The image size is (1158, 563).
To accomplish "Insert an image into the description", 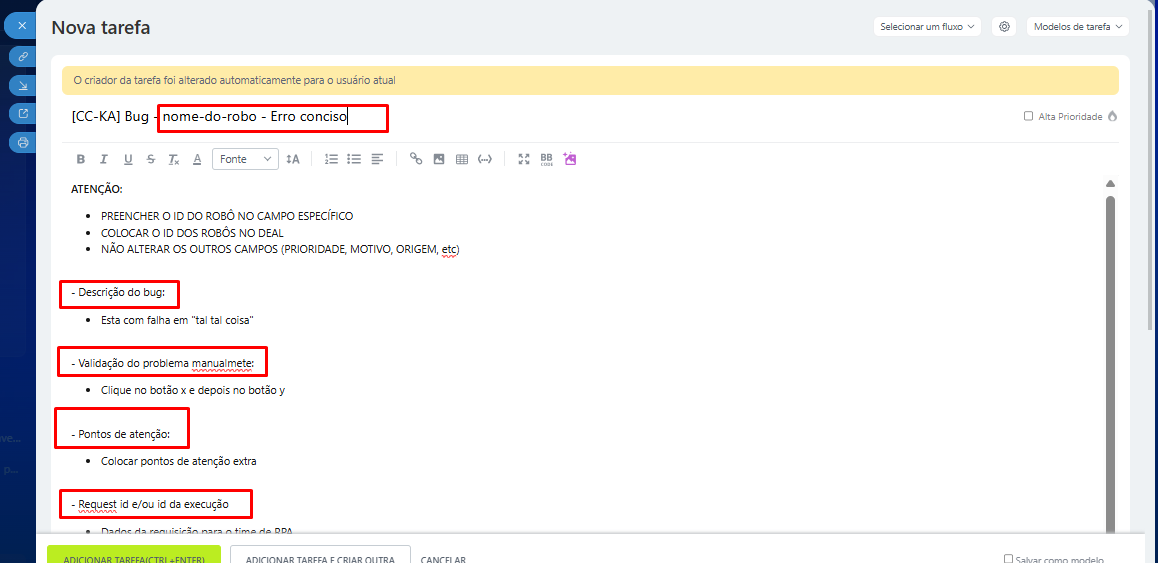I will click(439, 159).
